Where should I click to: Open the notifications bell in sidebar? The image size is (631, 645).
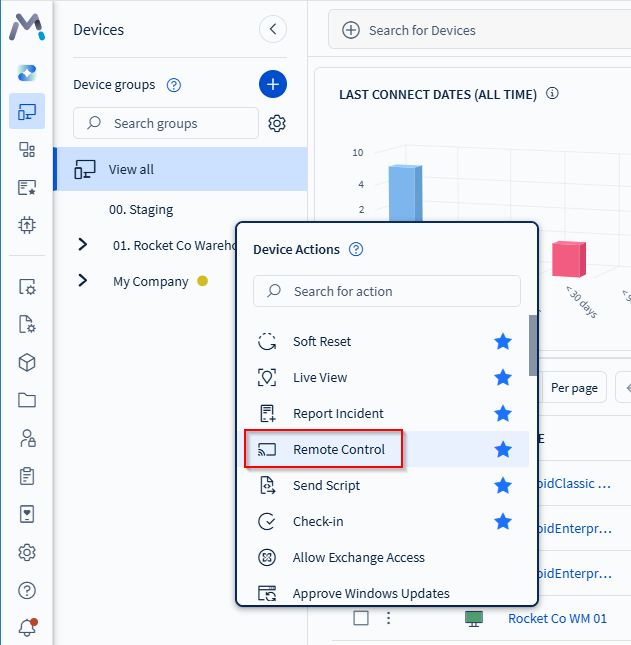pos(27,627)
